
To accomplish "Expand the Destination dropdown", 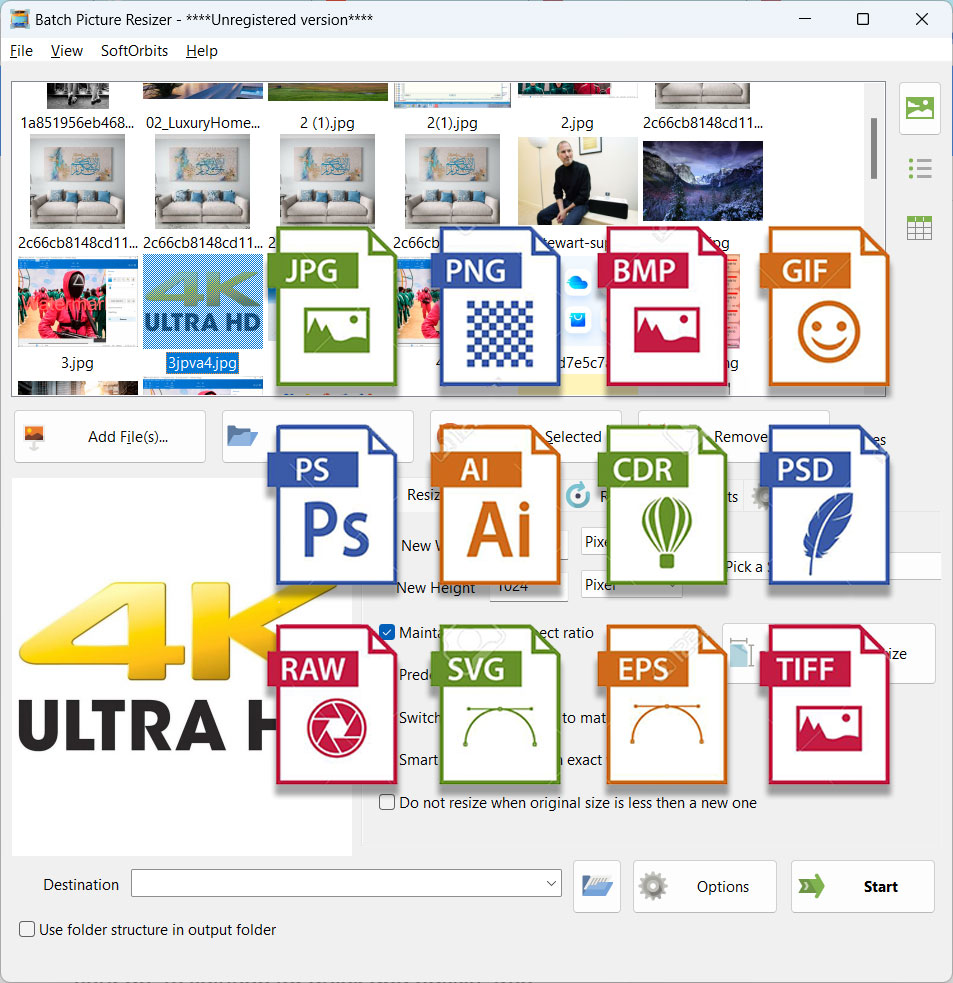I will point(551,883).
